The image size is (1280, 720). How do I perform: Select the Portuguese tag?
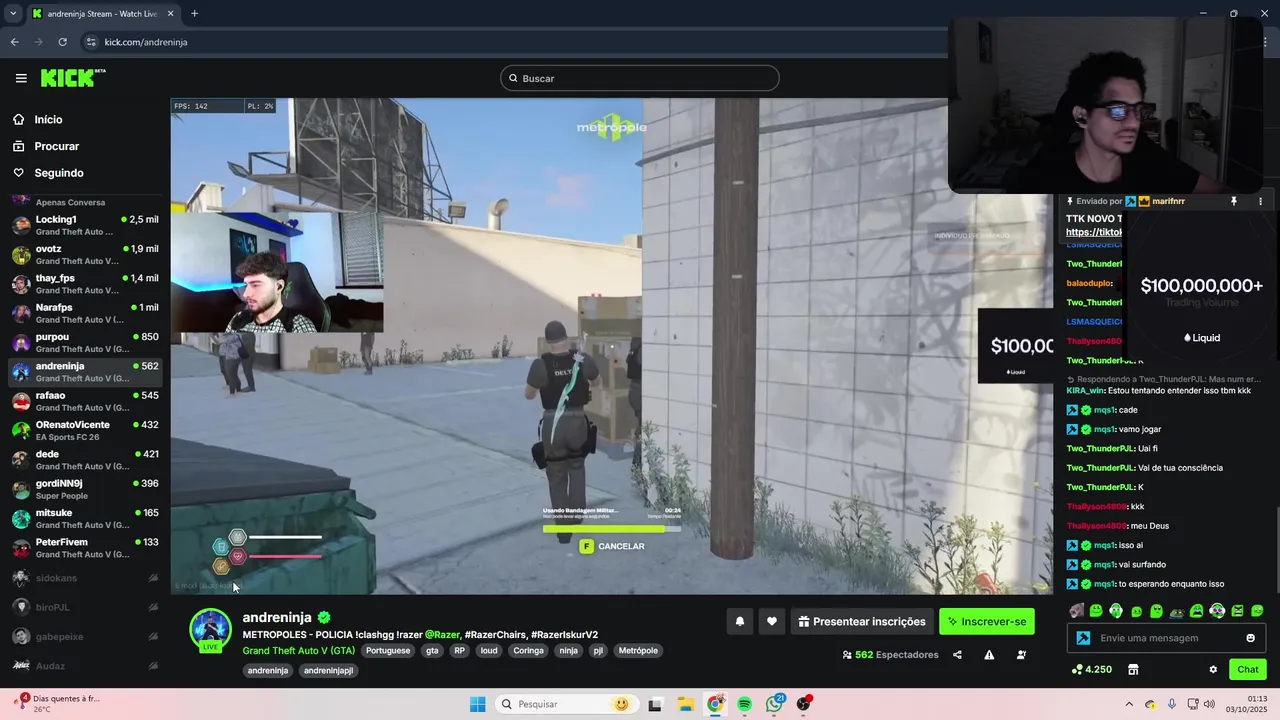(388, 650)
